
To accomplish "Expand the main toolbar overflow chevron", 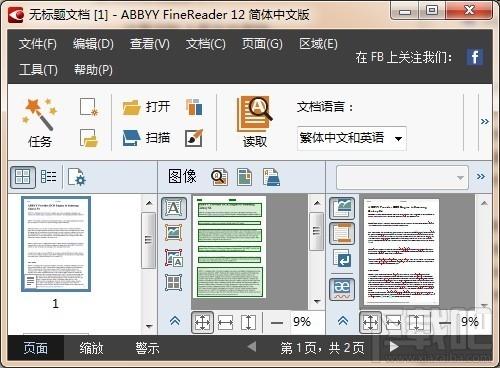I will (485, 121).
